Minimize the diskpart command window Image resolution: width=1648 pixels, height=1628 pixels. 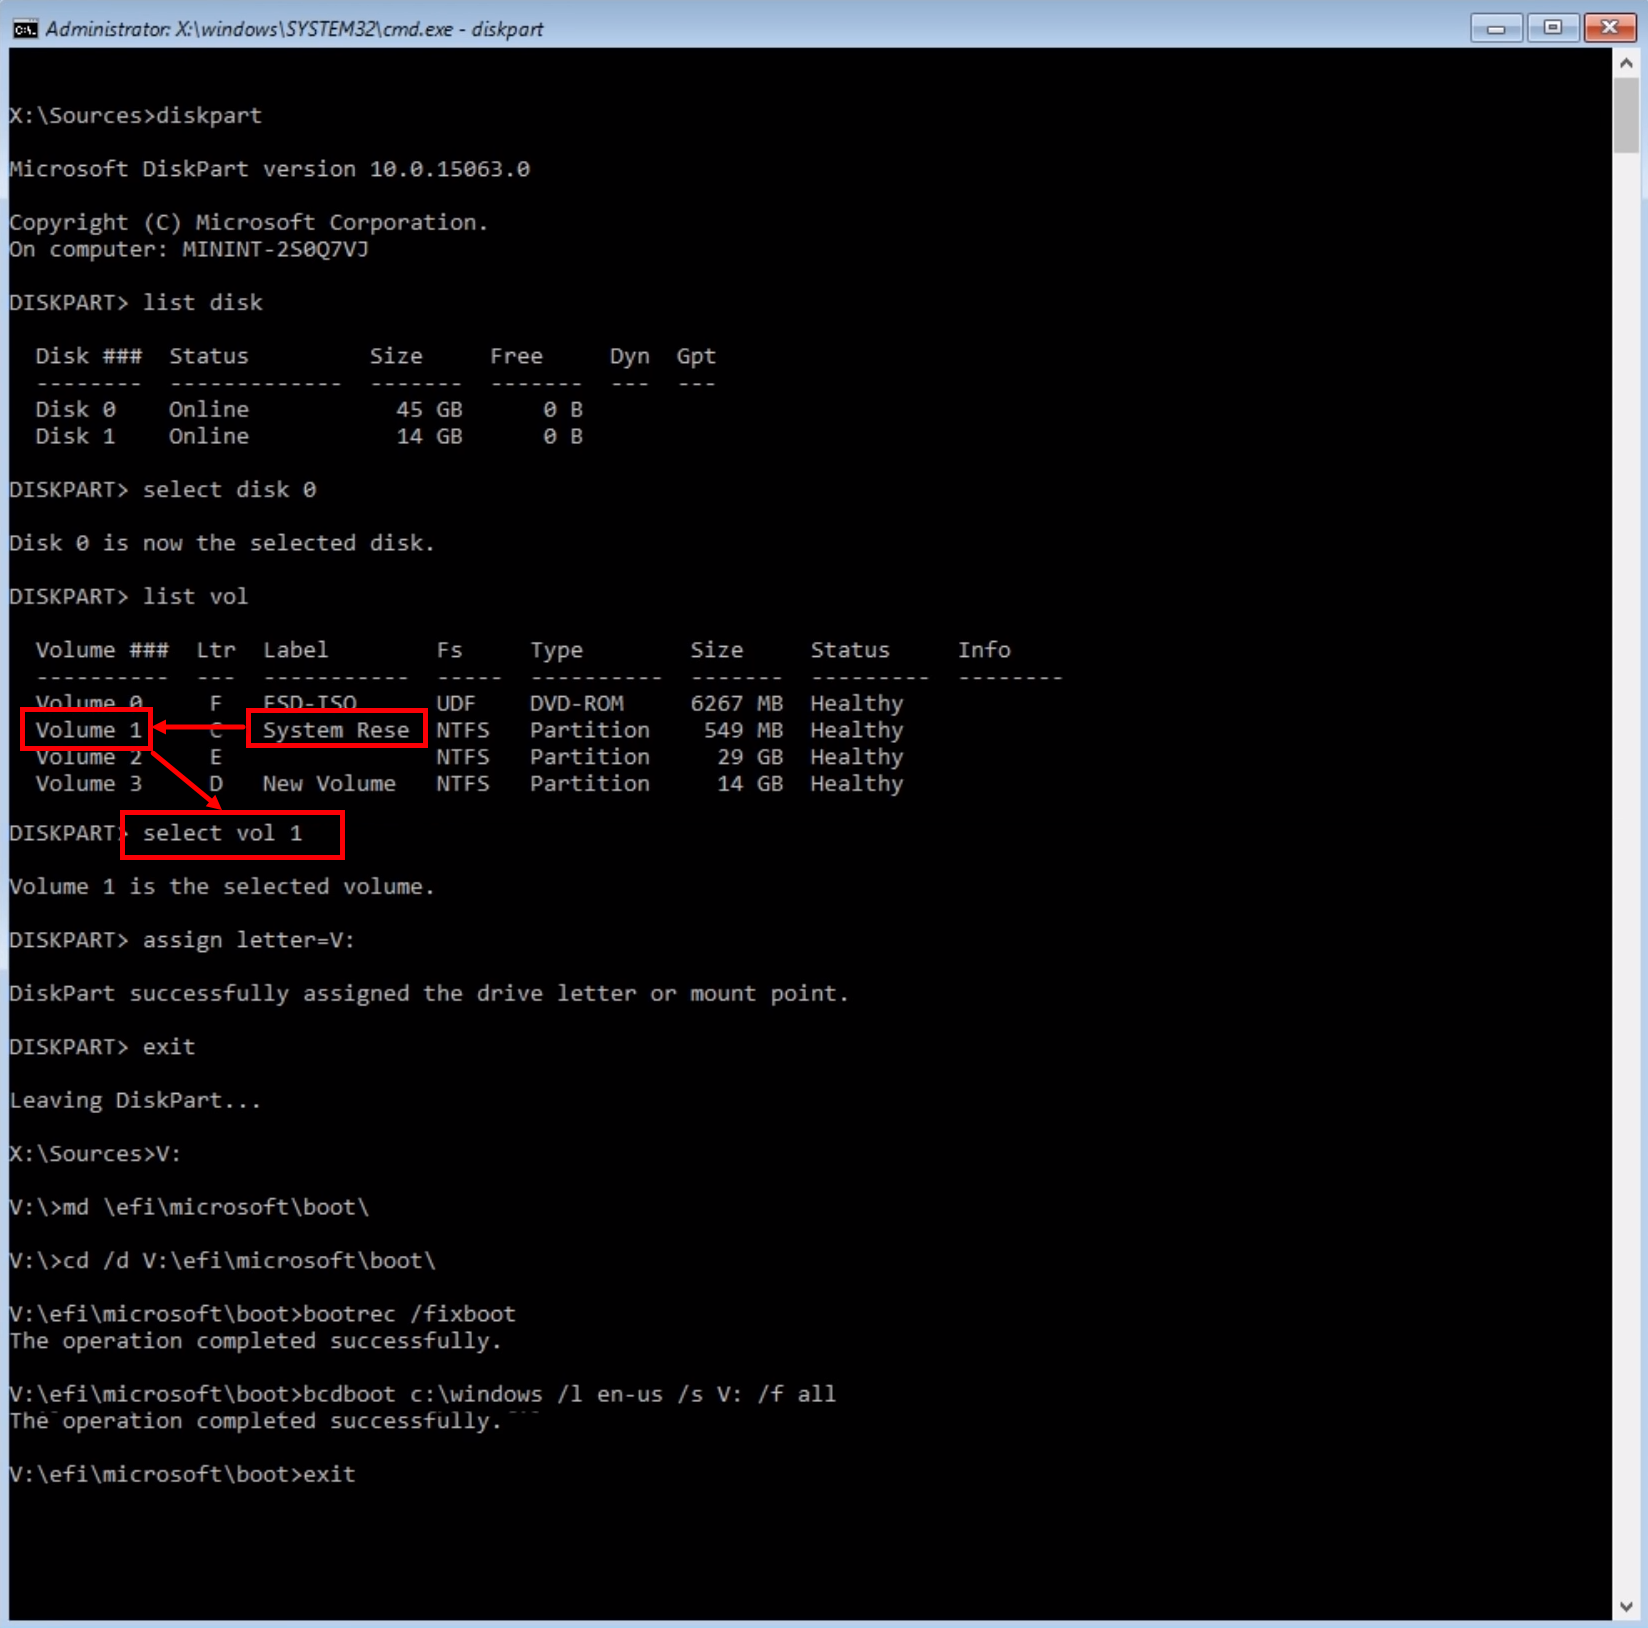(x=1496, y=28)
